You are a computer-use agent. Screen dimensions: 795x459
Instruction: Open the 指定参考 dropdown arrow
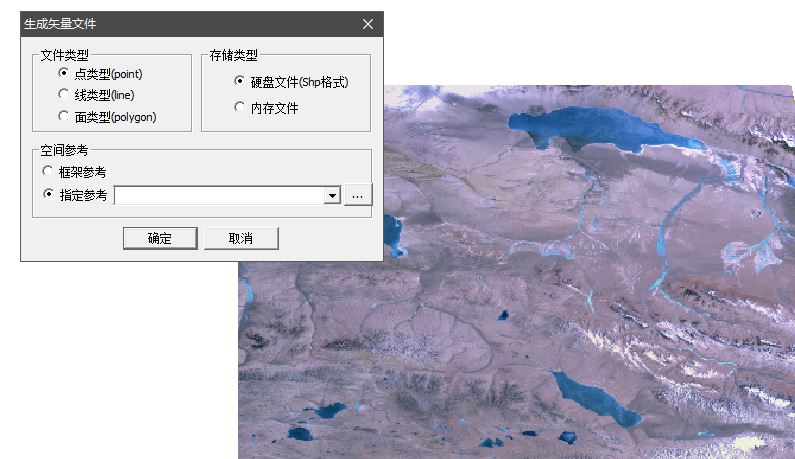332,196
